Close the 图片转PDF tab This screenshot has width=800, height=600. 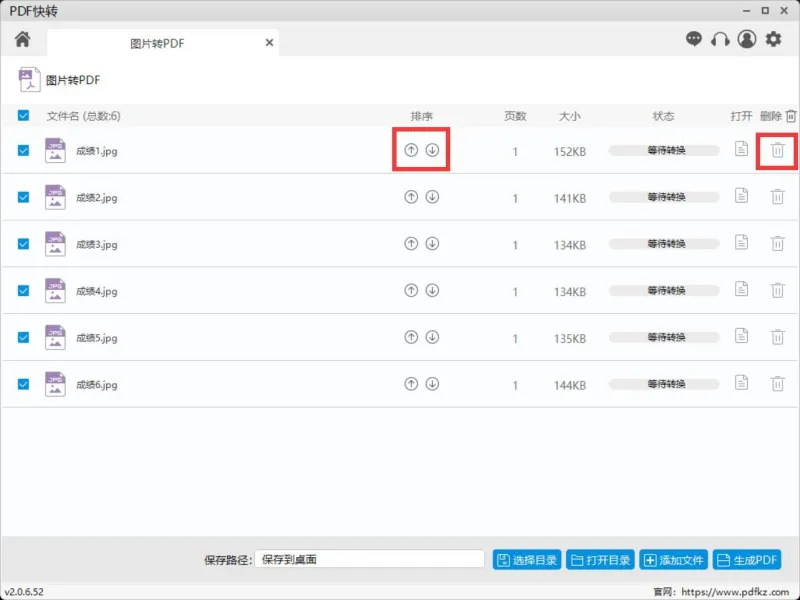click(269, 43)
